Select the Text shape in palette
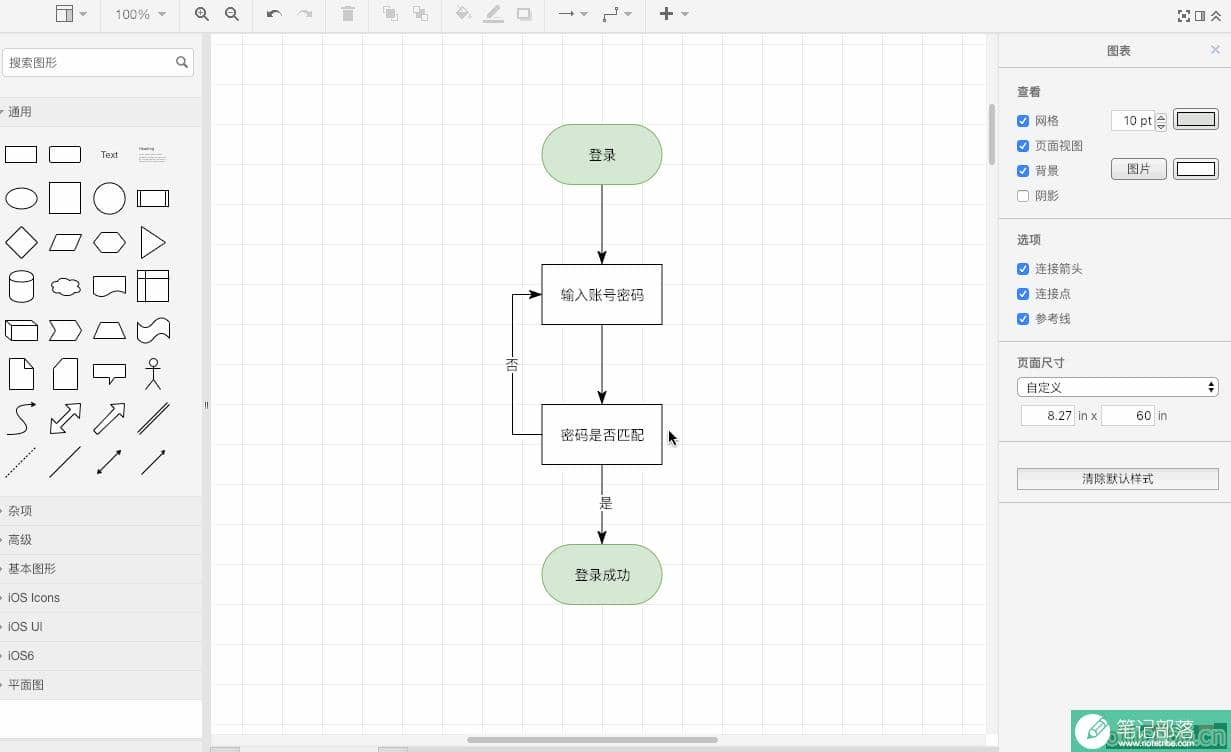 (109, 155)
